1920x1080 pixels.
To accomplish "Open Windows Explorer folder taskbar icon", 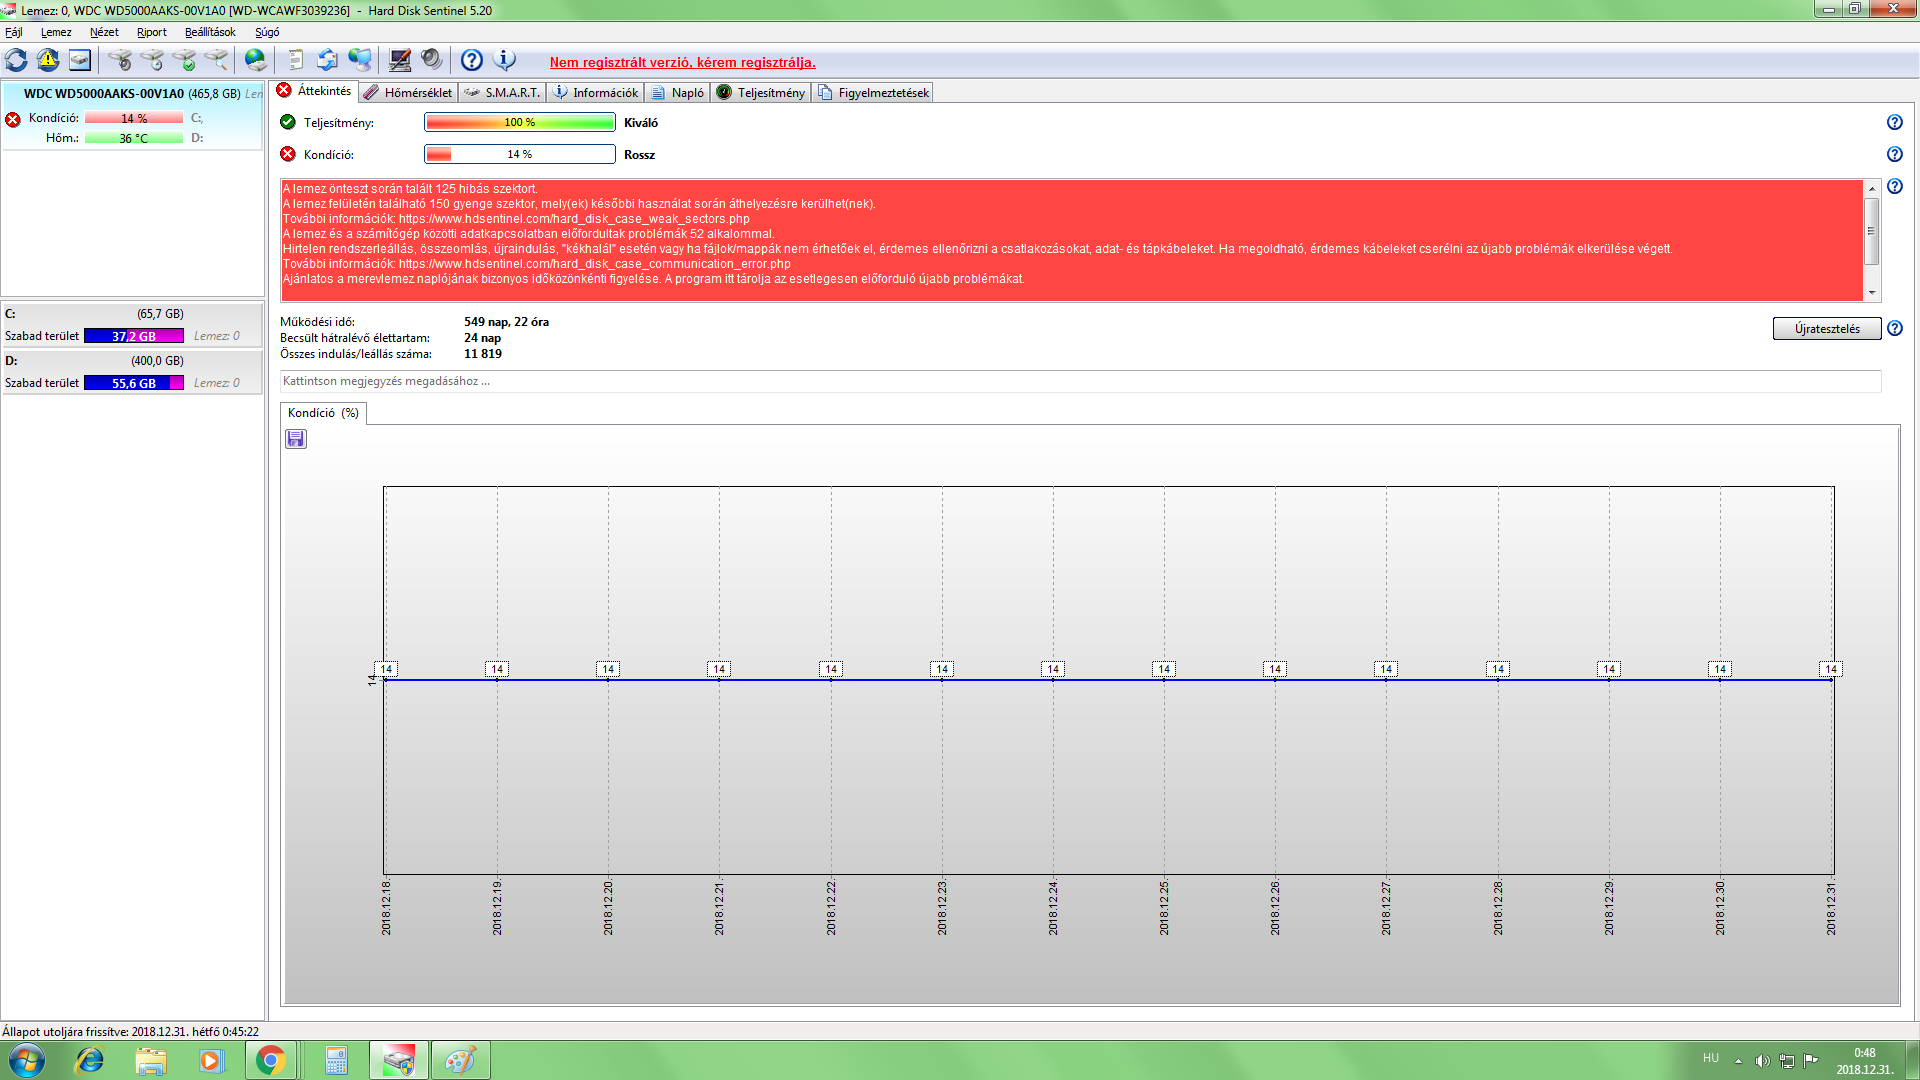I will pos(151,1060).
